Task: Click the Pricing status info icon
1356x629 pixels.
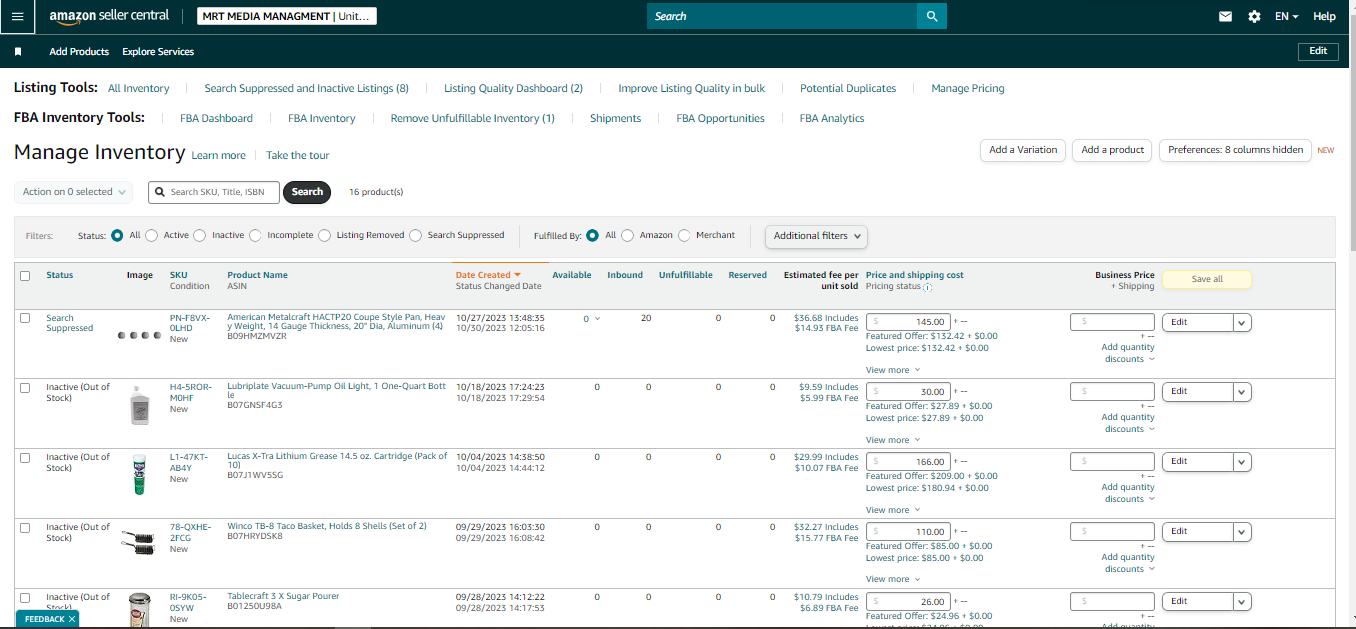Action: click(x=927, y=287)
